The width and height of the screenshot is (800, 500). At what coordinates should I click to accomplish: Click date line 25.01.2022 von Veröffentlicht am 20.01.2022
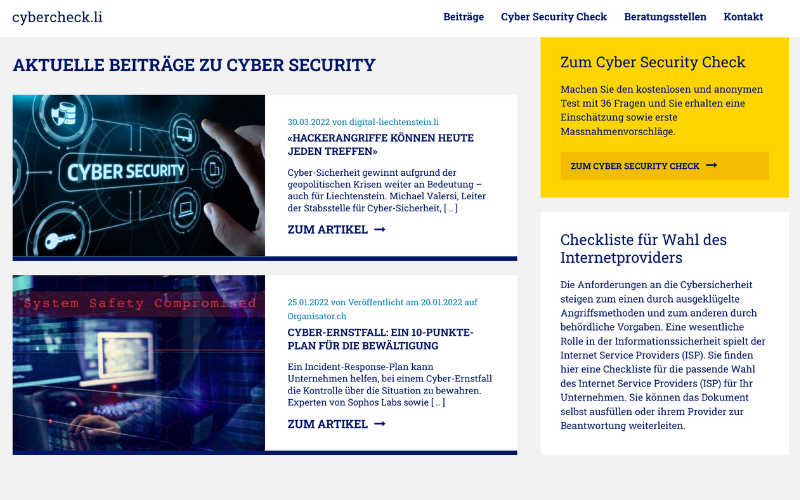pyautogui.click(x=382, y=309)
